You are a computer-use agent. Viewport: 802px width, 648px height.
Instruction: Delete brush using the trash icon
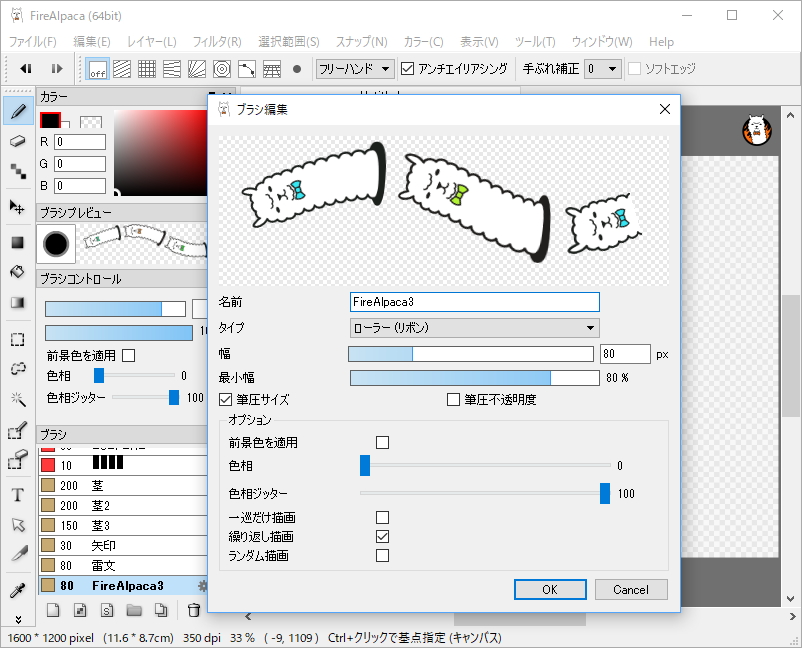[194, 610]
